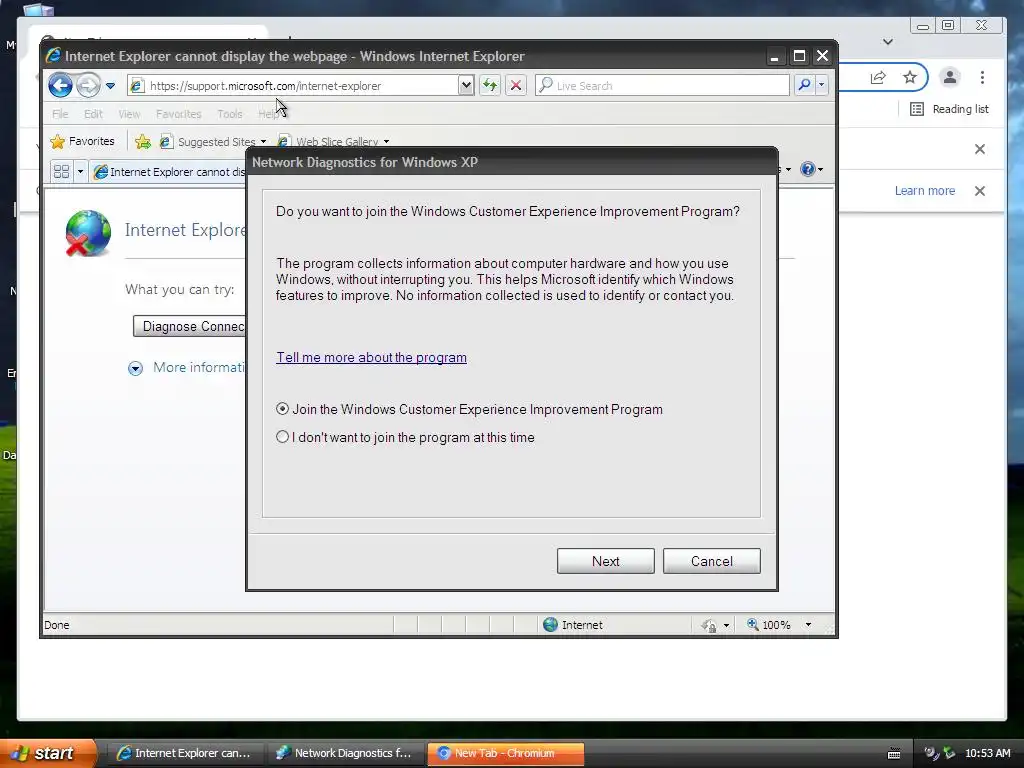Expand the More information section
This screenshot has width=1024, height=768.
tap(135, 368)
